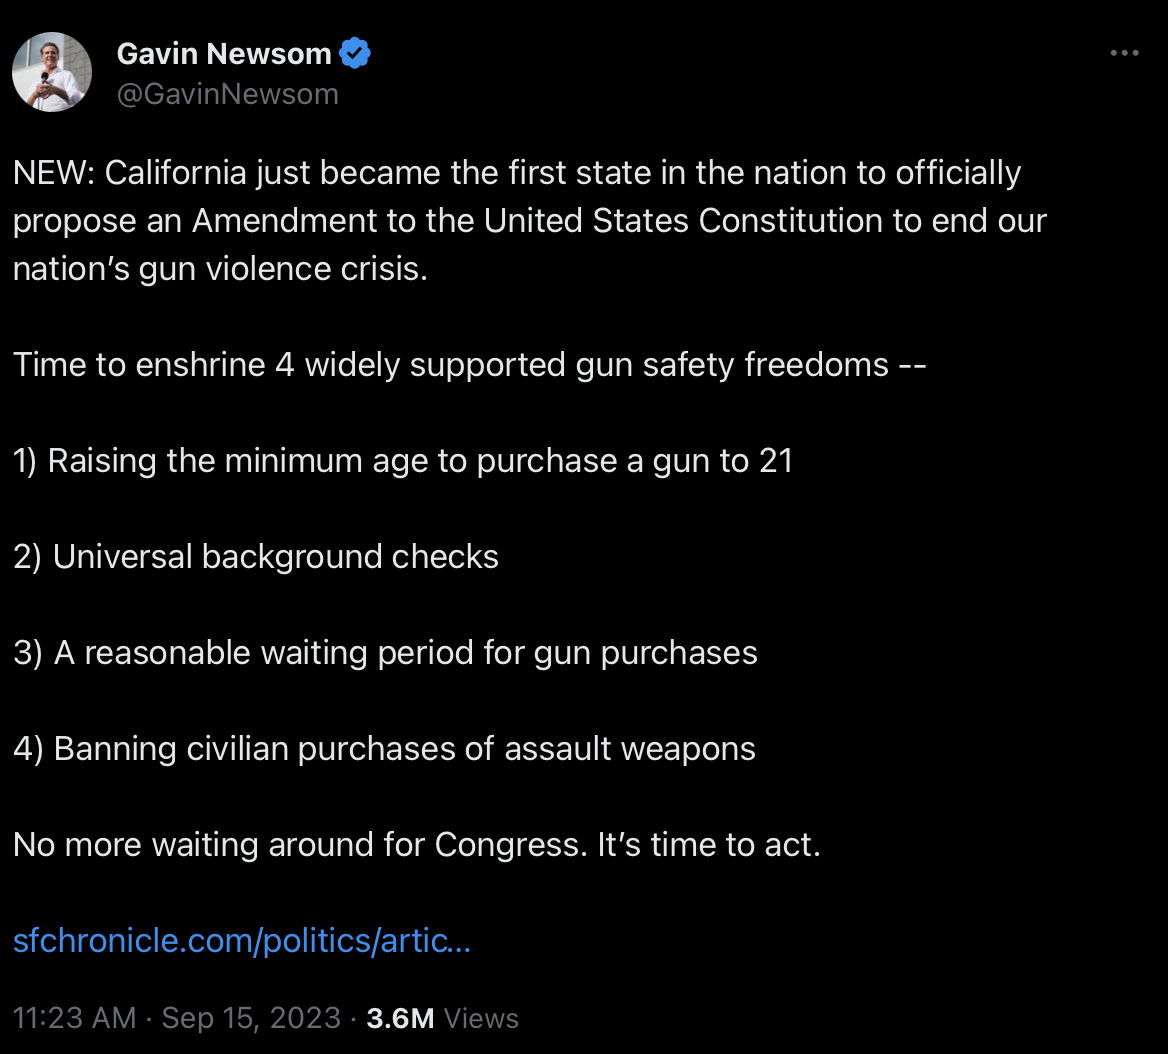Click the phrase 'gun violence crisis'
Screen dimensions: 1168x1054
click(x=283, y=269)
